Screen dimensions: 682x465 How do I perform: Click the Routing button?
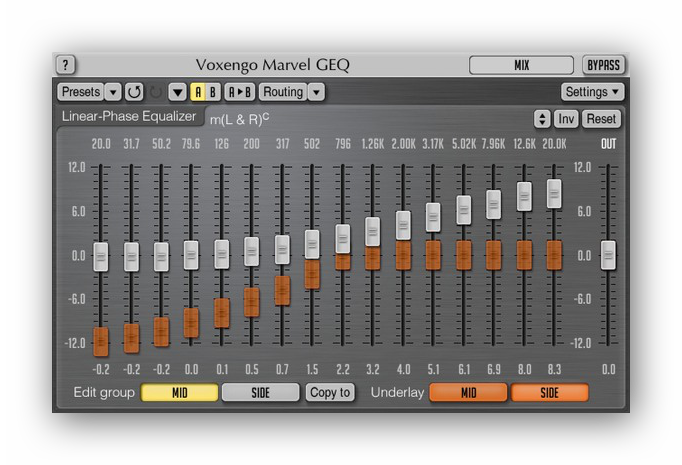[x=283, y=92]
